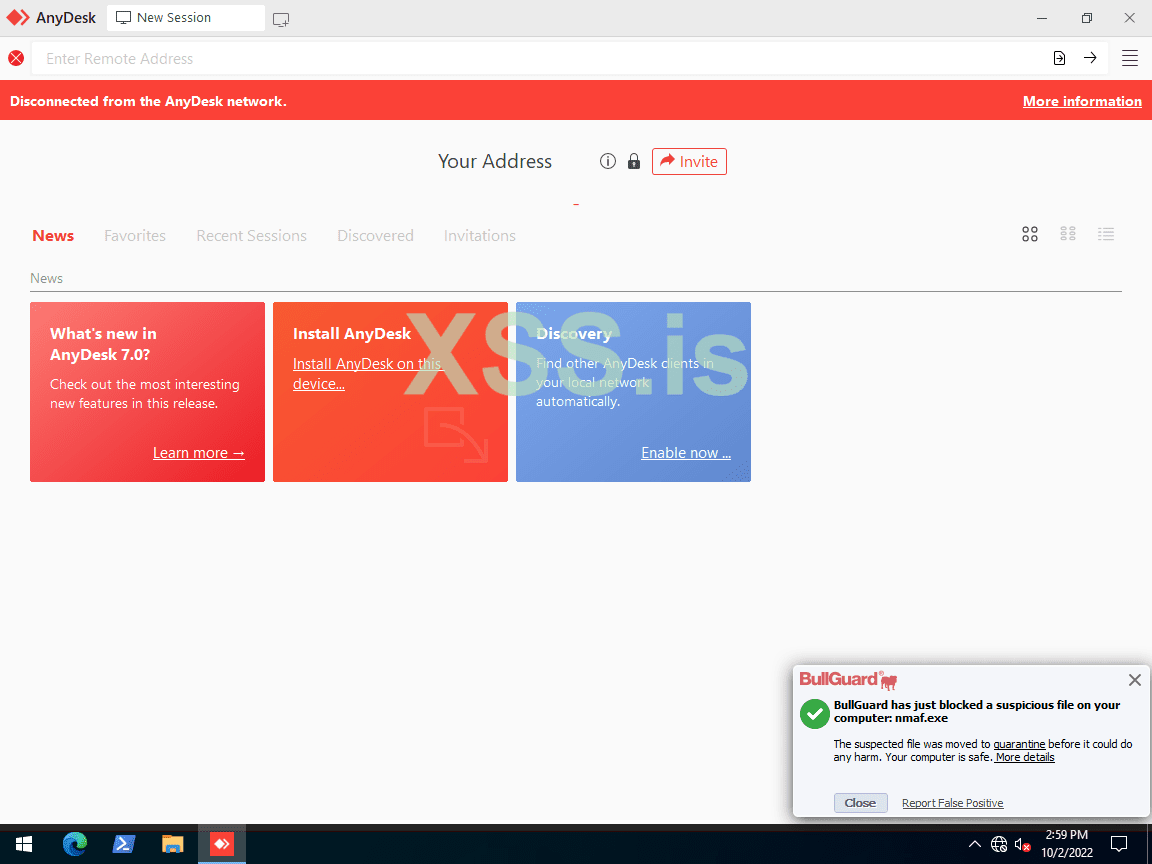Screen dimensions: 1152x864
Task: Click Learn more on AnyDesk 7.0 card
Action: pos(198,453)
